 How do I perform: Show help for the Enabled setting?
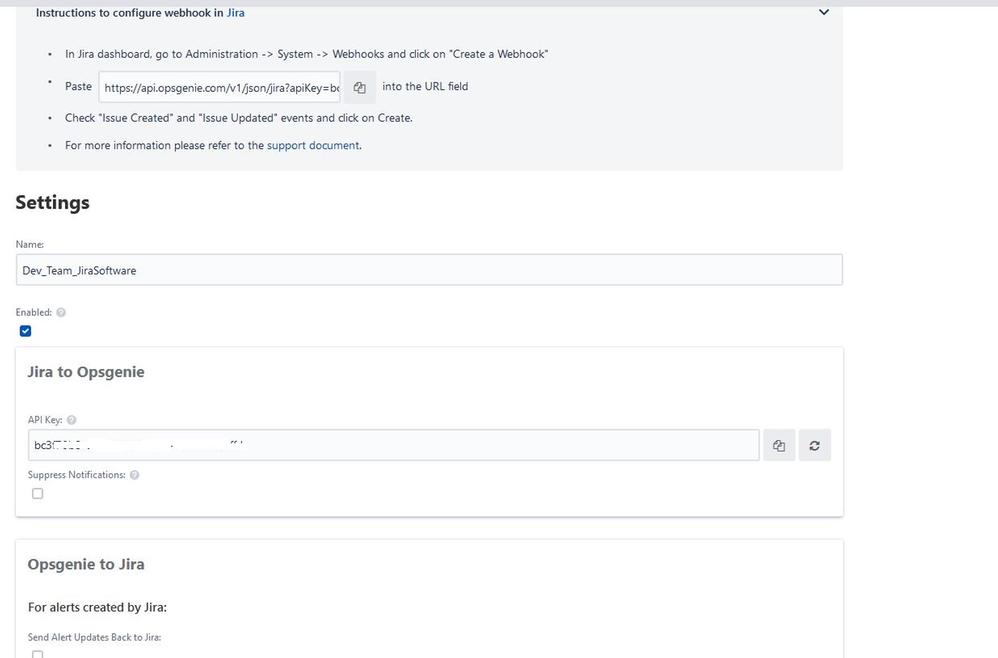click(x=61, y=312)
